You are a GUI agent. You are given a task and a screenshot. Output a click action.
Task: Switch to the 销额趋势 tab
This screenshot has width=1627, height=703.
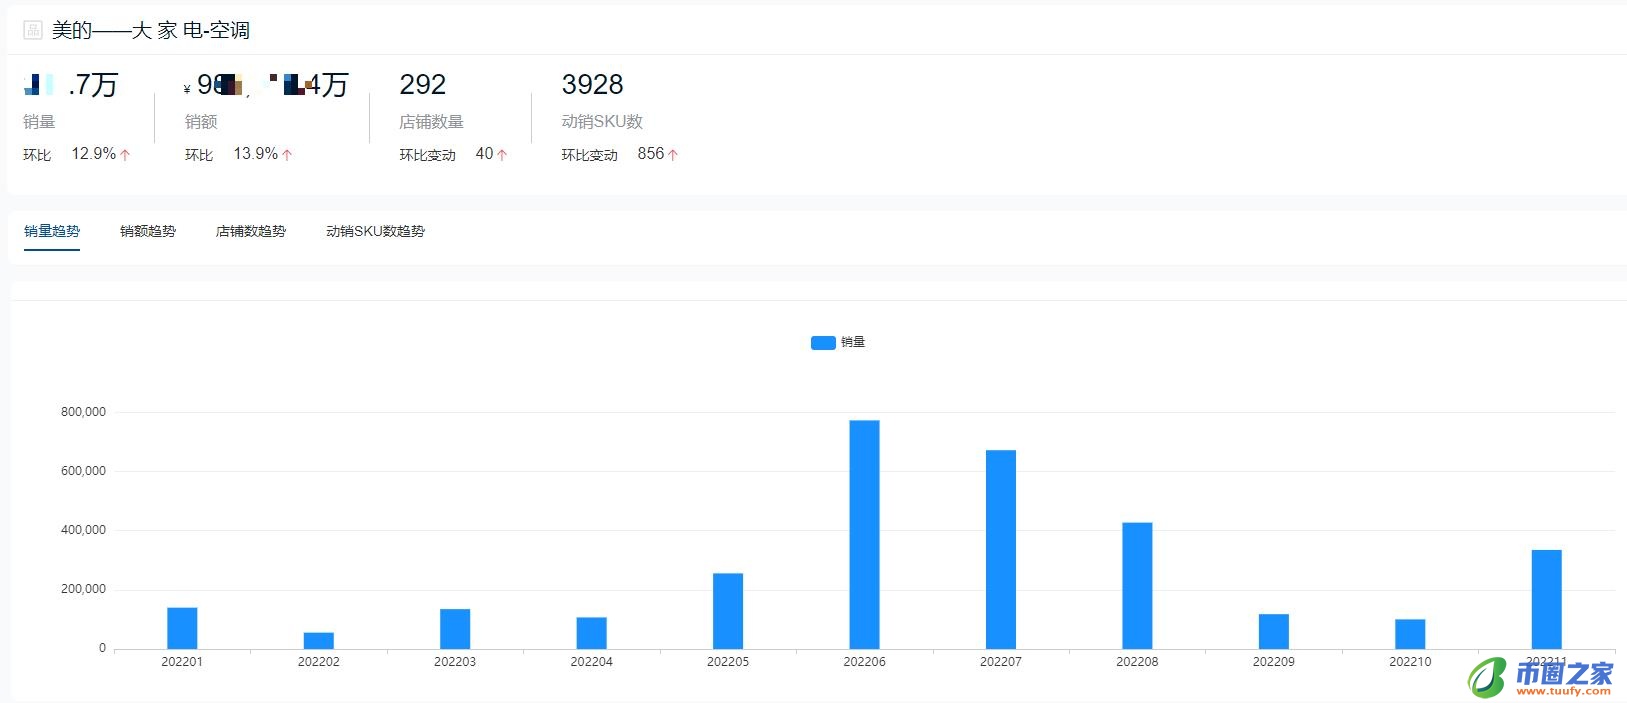(148, 231)
